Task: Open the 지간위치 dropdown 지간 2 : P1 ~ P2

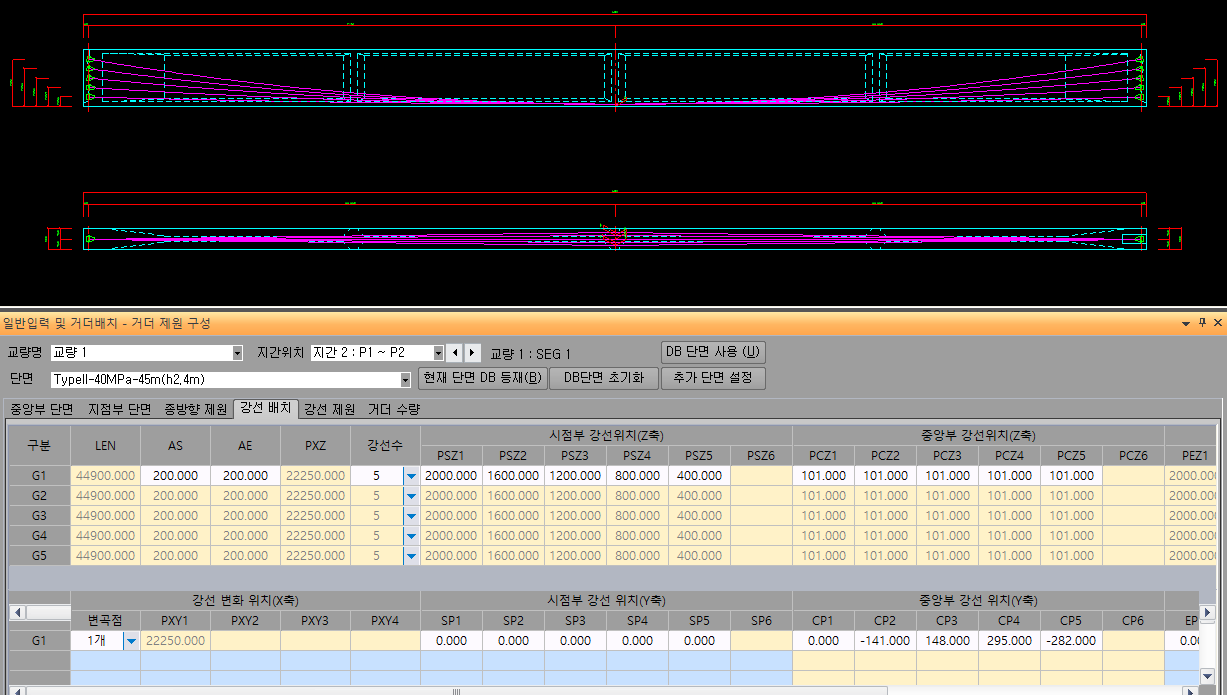Action: pos(377,352)
